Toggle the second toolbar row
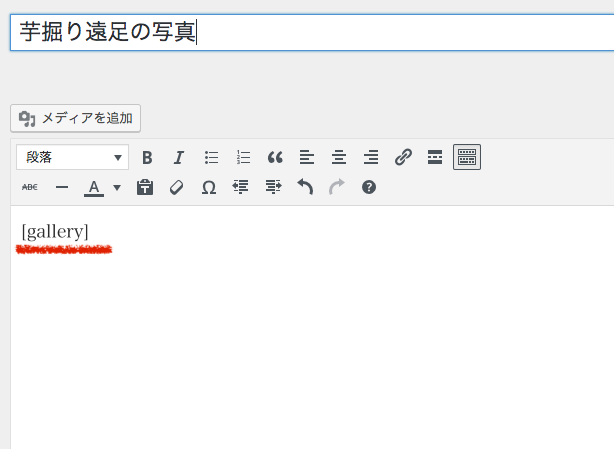Screen dimensions: 614x449 [x=467, y=157]
